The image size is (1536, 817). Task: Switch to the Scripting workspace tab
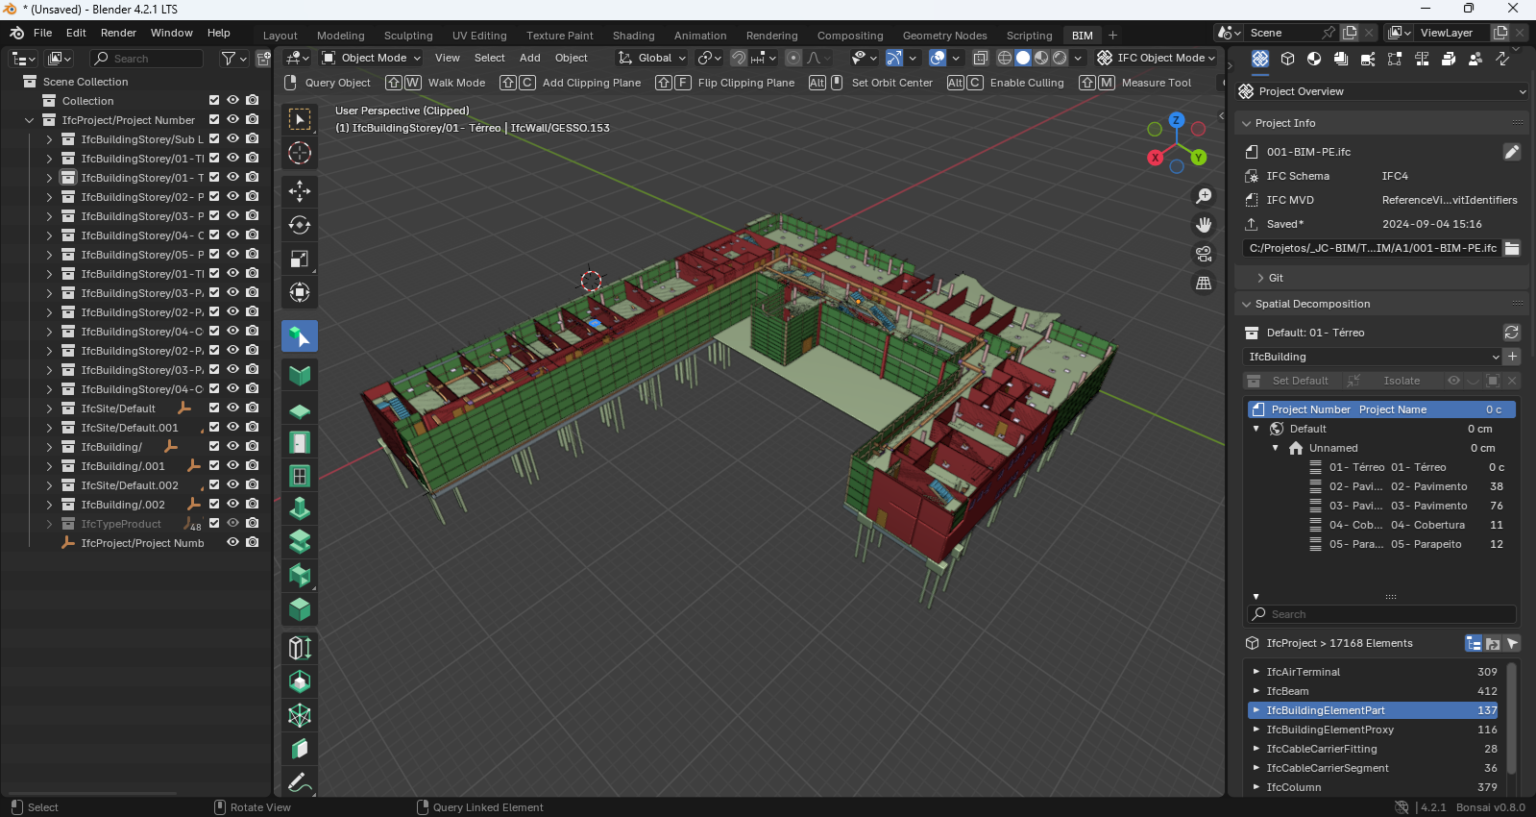tap(1029, 35)
